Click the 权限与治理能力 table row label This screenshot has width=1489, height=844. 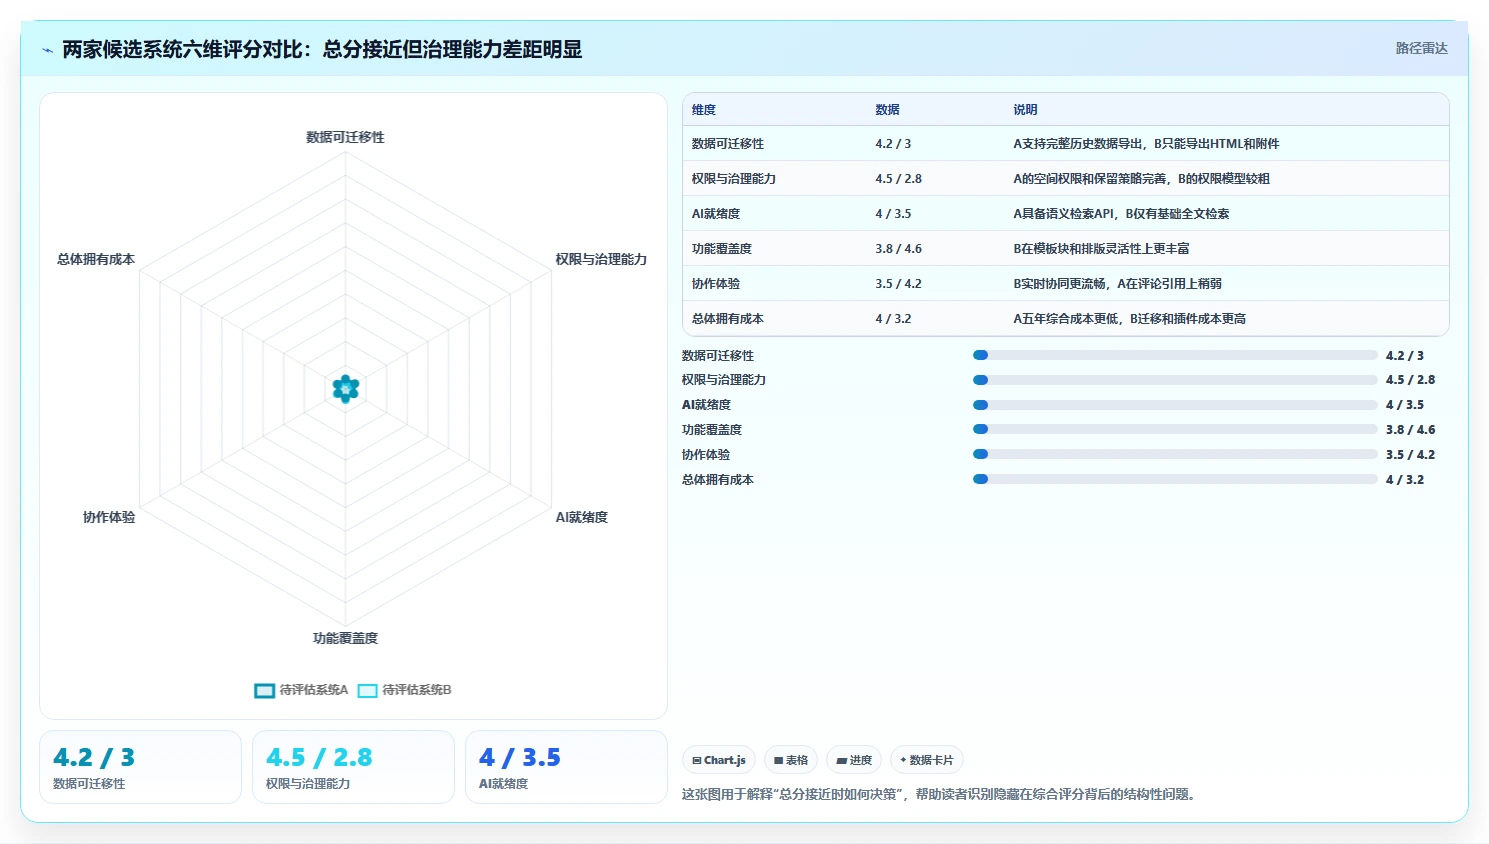734,179
